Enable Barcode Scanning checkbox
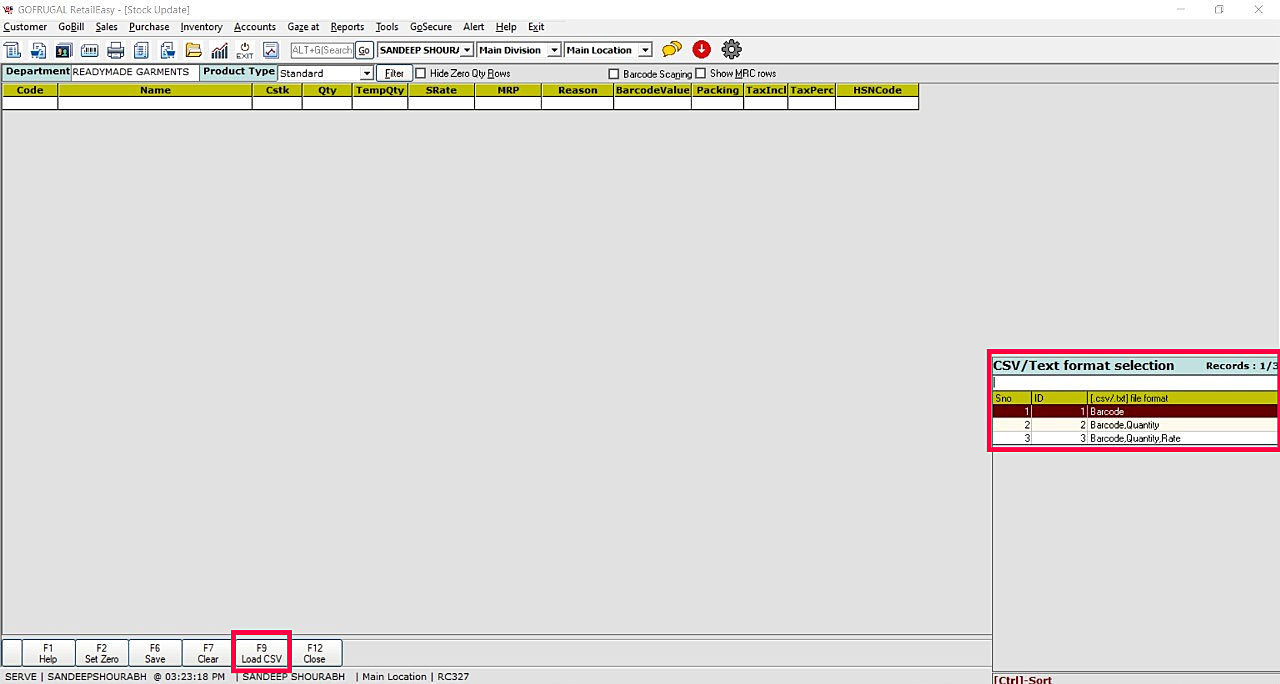 coord(614,74)
